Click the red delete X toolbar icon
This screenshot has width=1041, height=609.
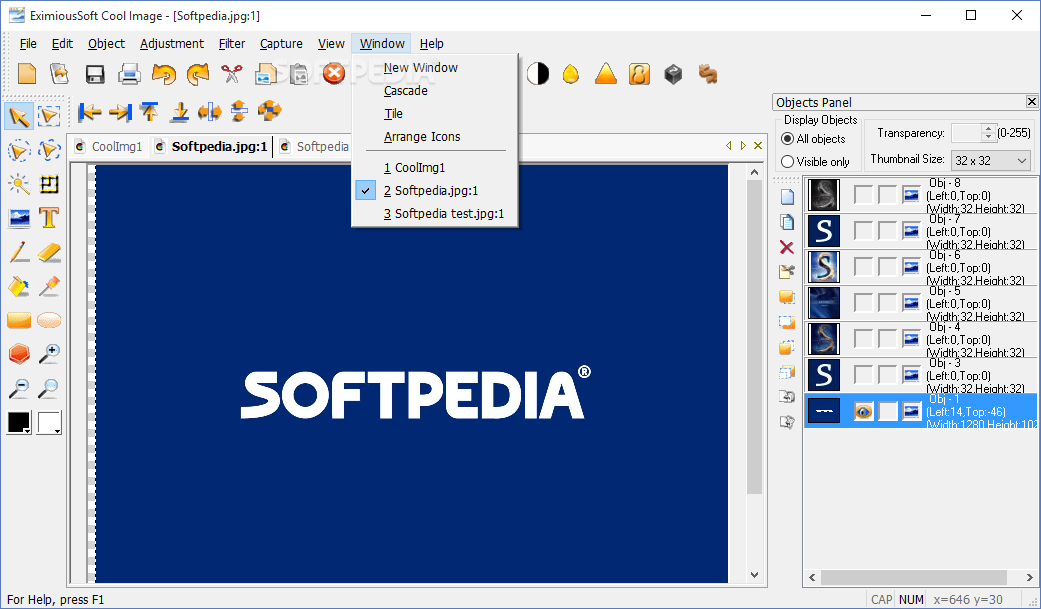point(334,74)
